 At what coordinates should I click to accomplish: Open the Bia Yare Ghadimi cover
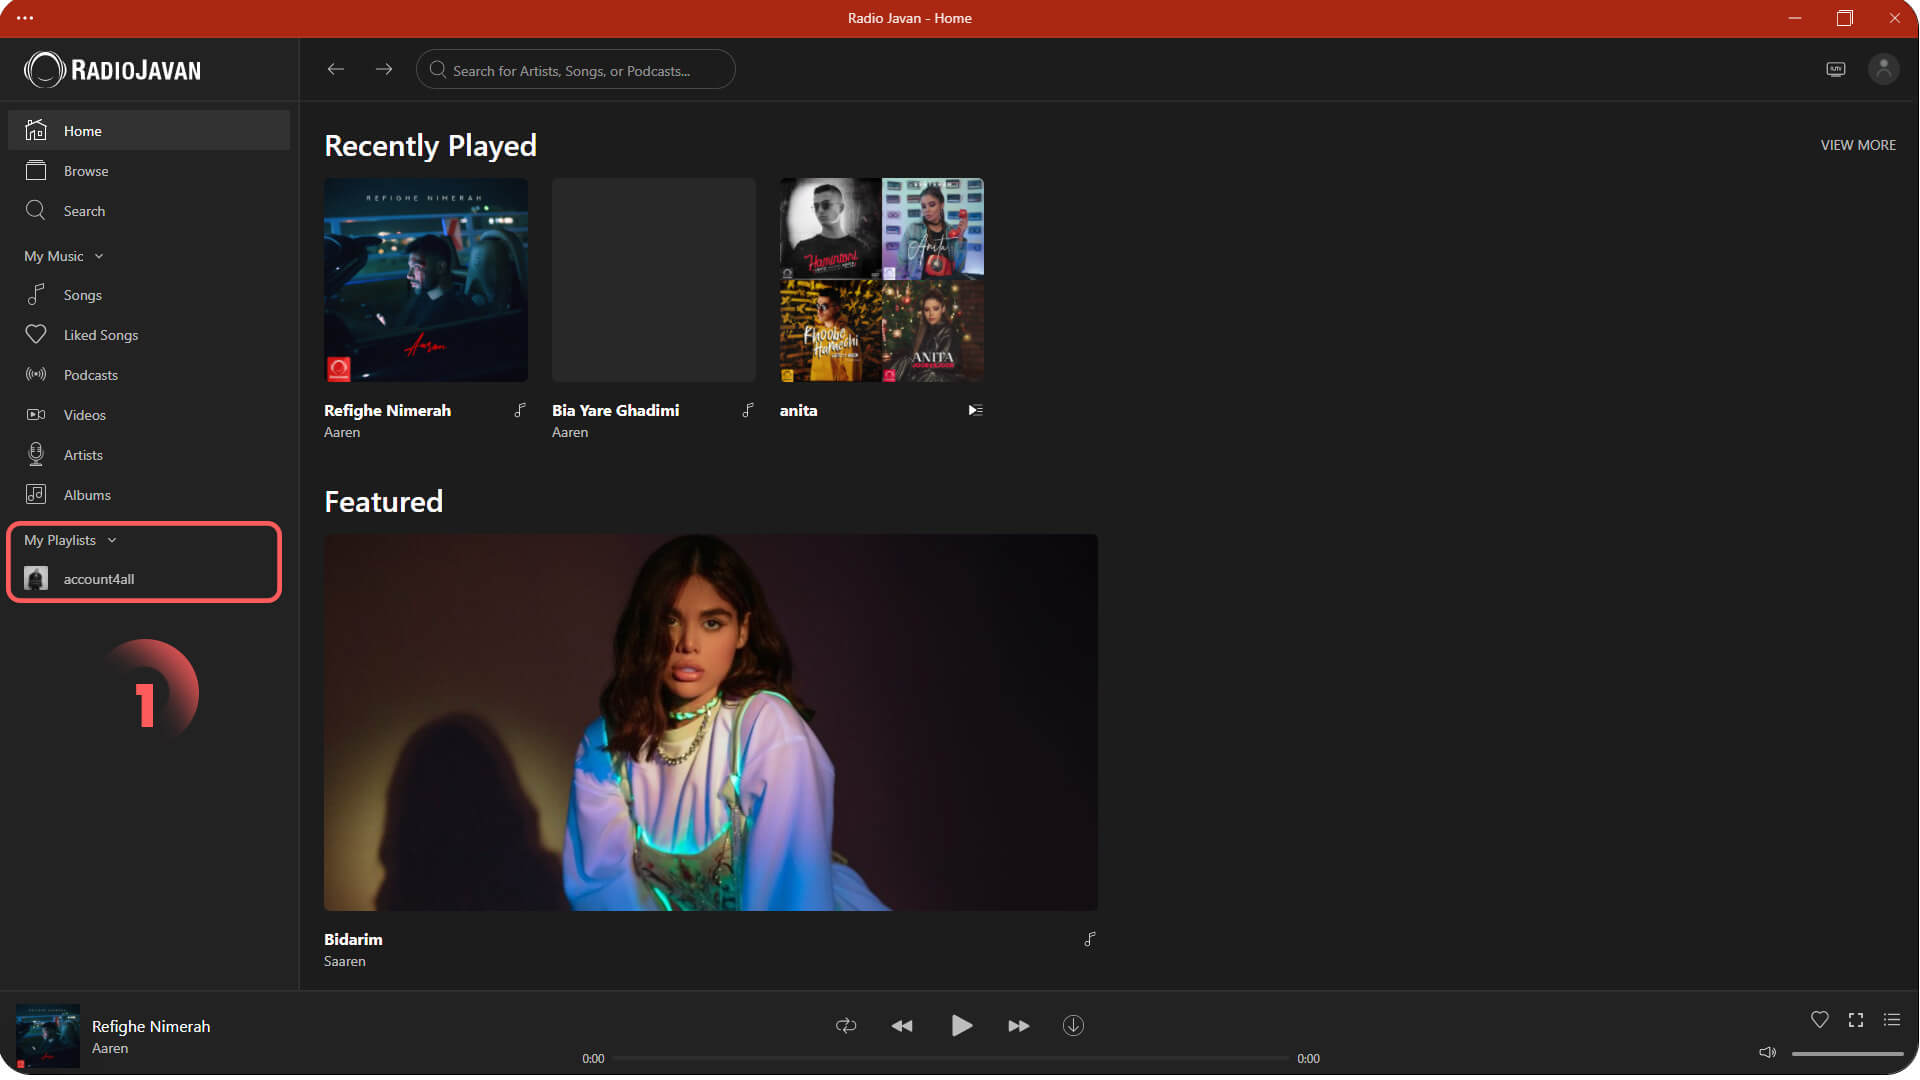pyautogui.click(x=654, y=280)
